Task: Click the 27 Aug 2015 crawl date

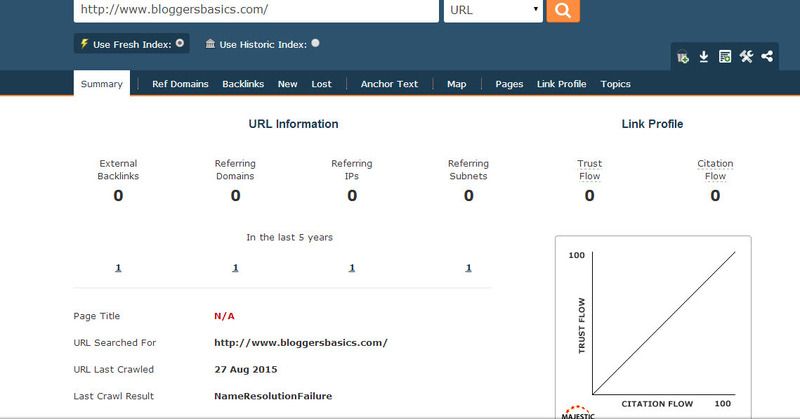Action: click(245, 369)
